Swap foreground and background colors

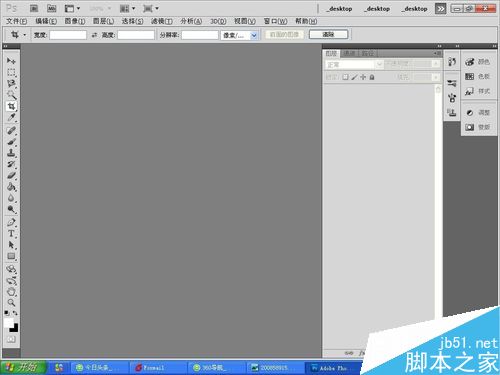click(15, 313)
